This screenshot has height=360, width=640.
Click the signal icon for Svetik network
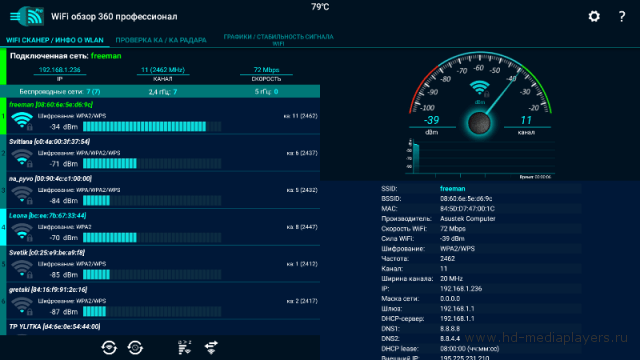point(22,269)
